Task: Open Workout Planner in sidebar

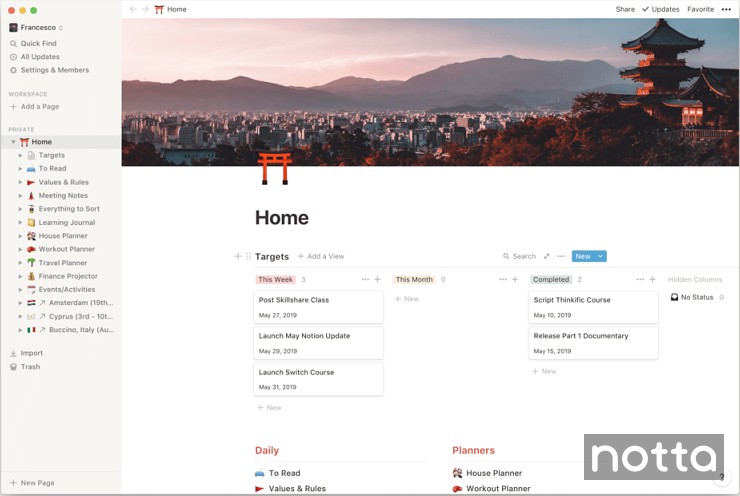Action: [67, 249]
